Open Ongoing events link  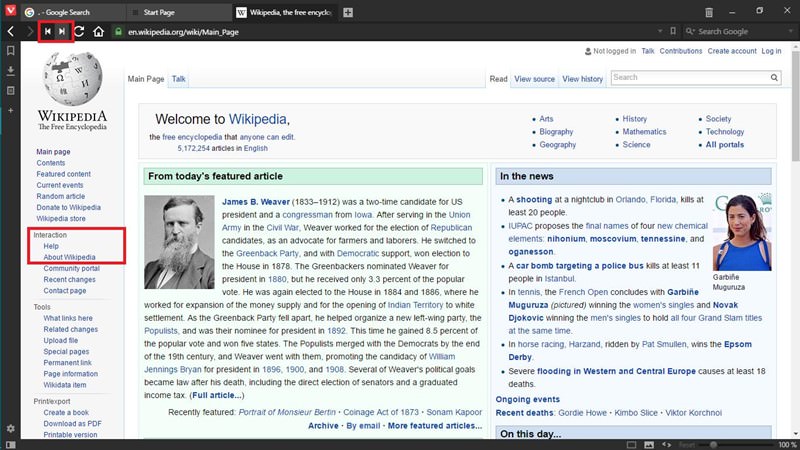(528, 399)
